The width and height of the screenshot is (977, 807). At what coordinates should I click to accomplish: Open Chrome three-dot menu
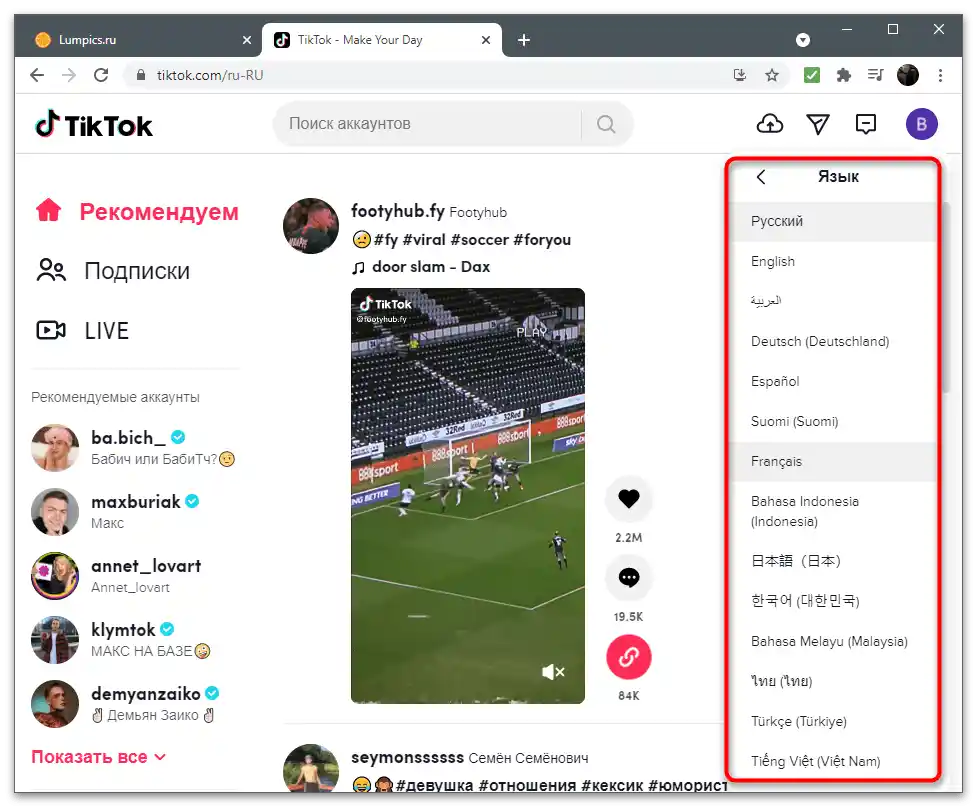pyautogui.click(x=940, y=75)
